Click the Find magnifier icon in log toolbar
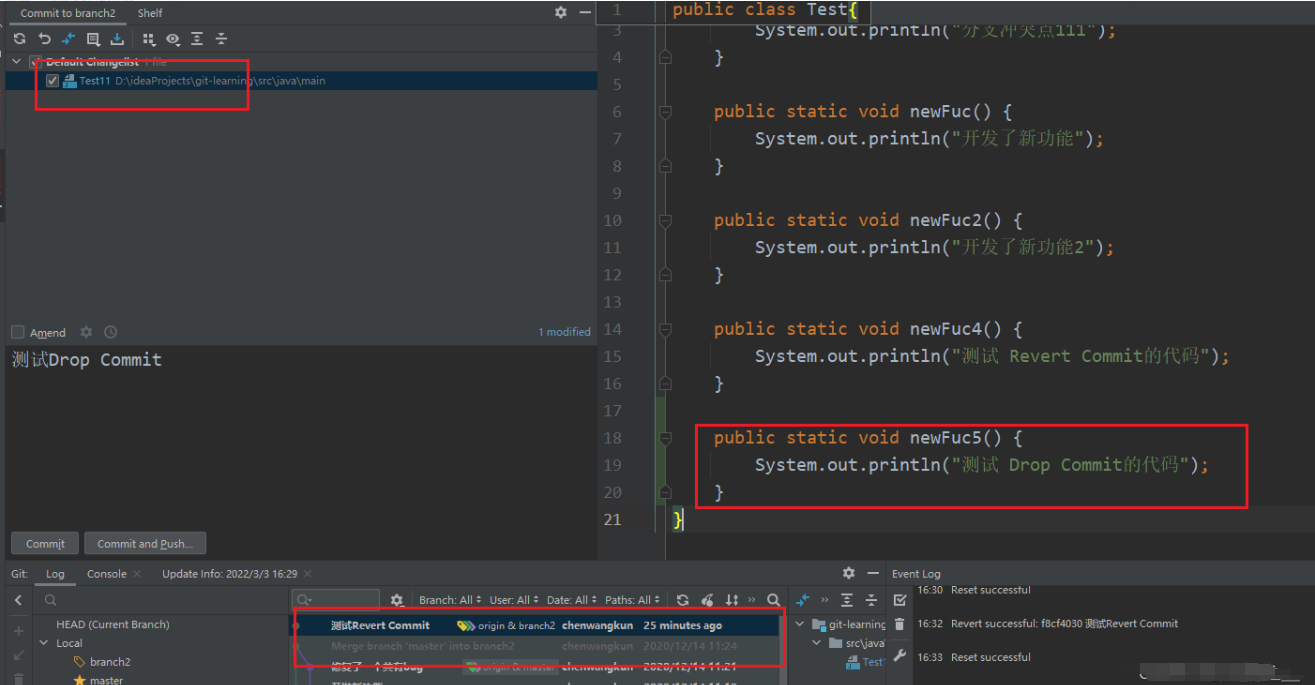Viewport: 1315px width, 685px height. [773, 600]
